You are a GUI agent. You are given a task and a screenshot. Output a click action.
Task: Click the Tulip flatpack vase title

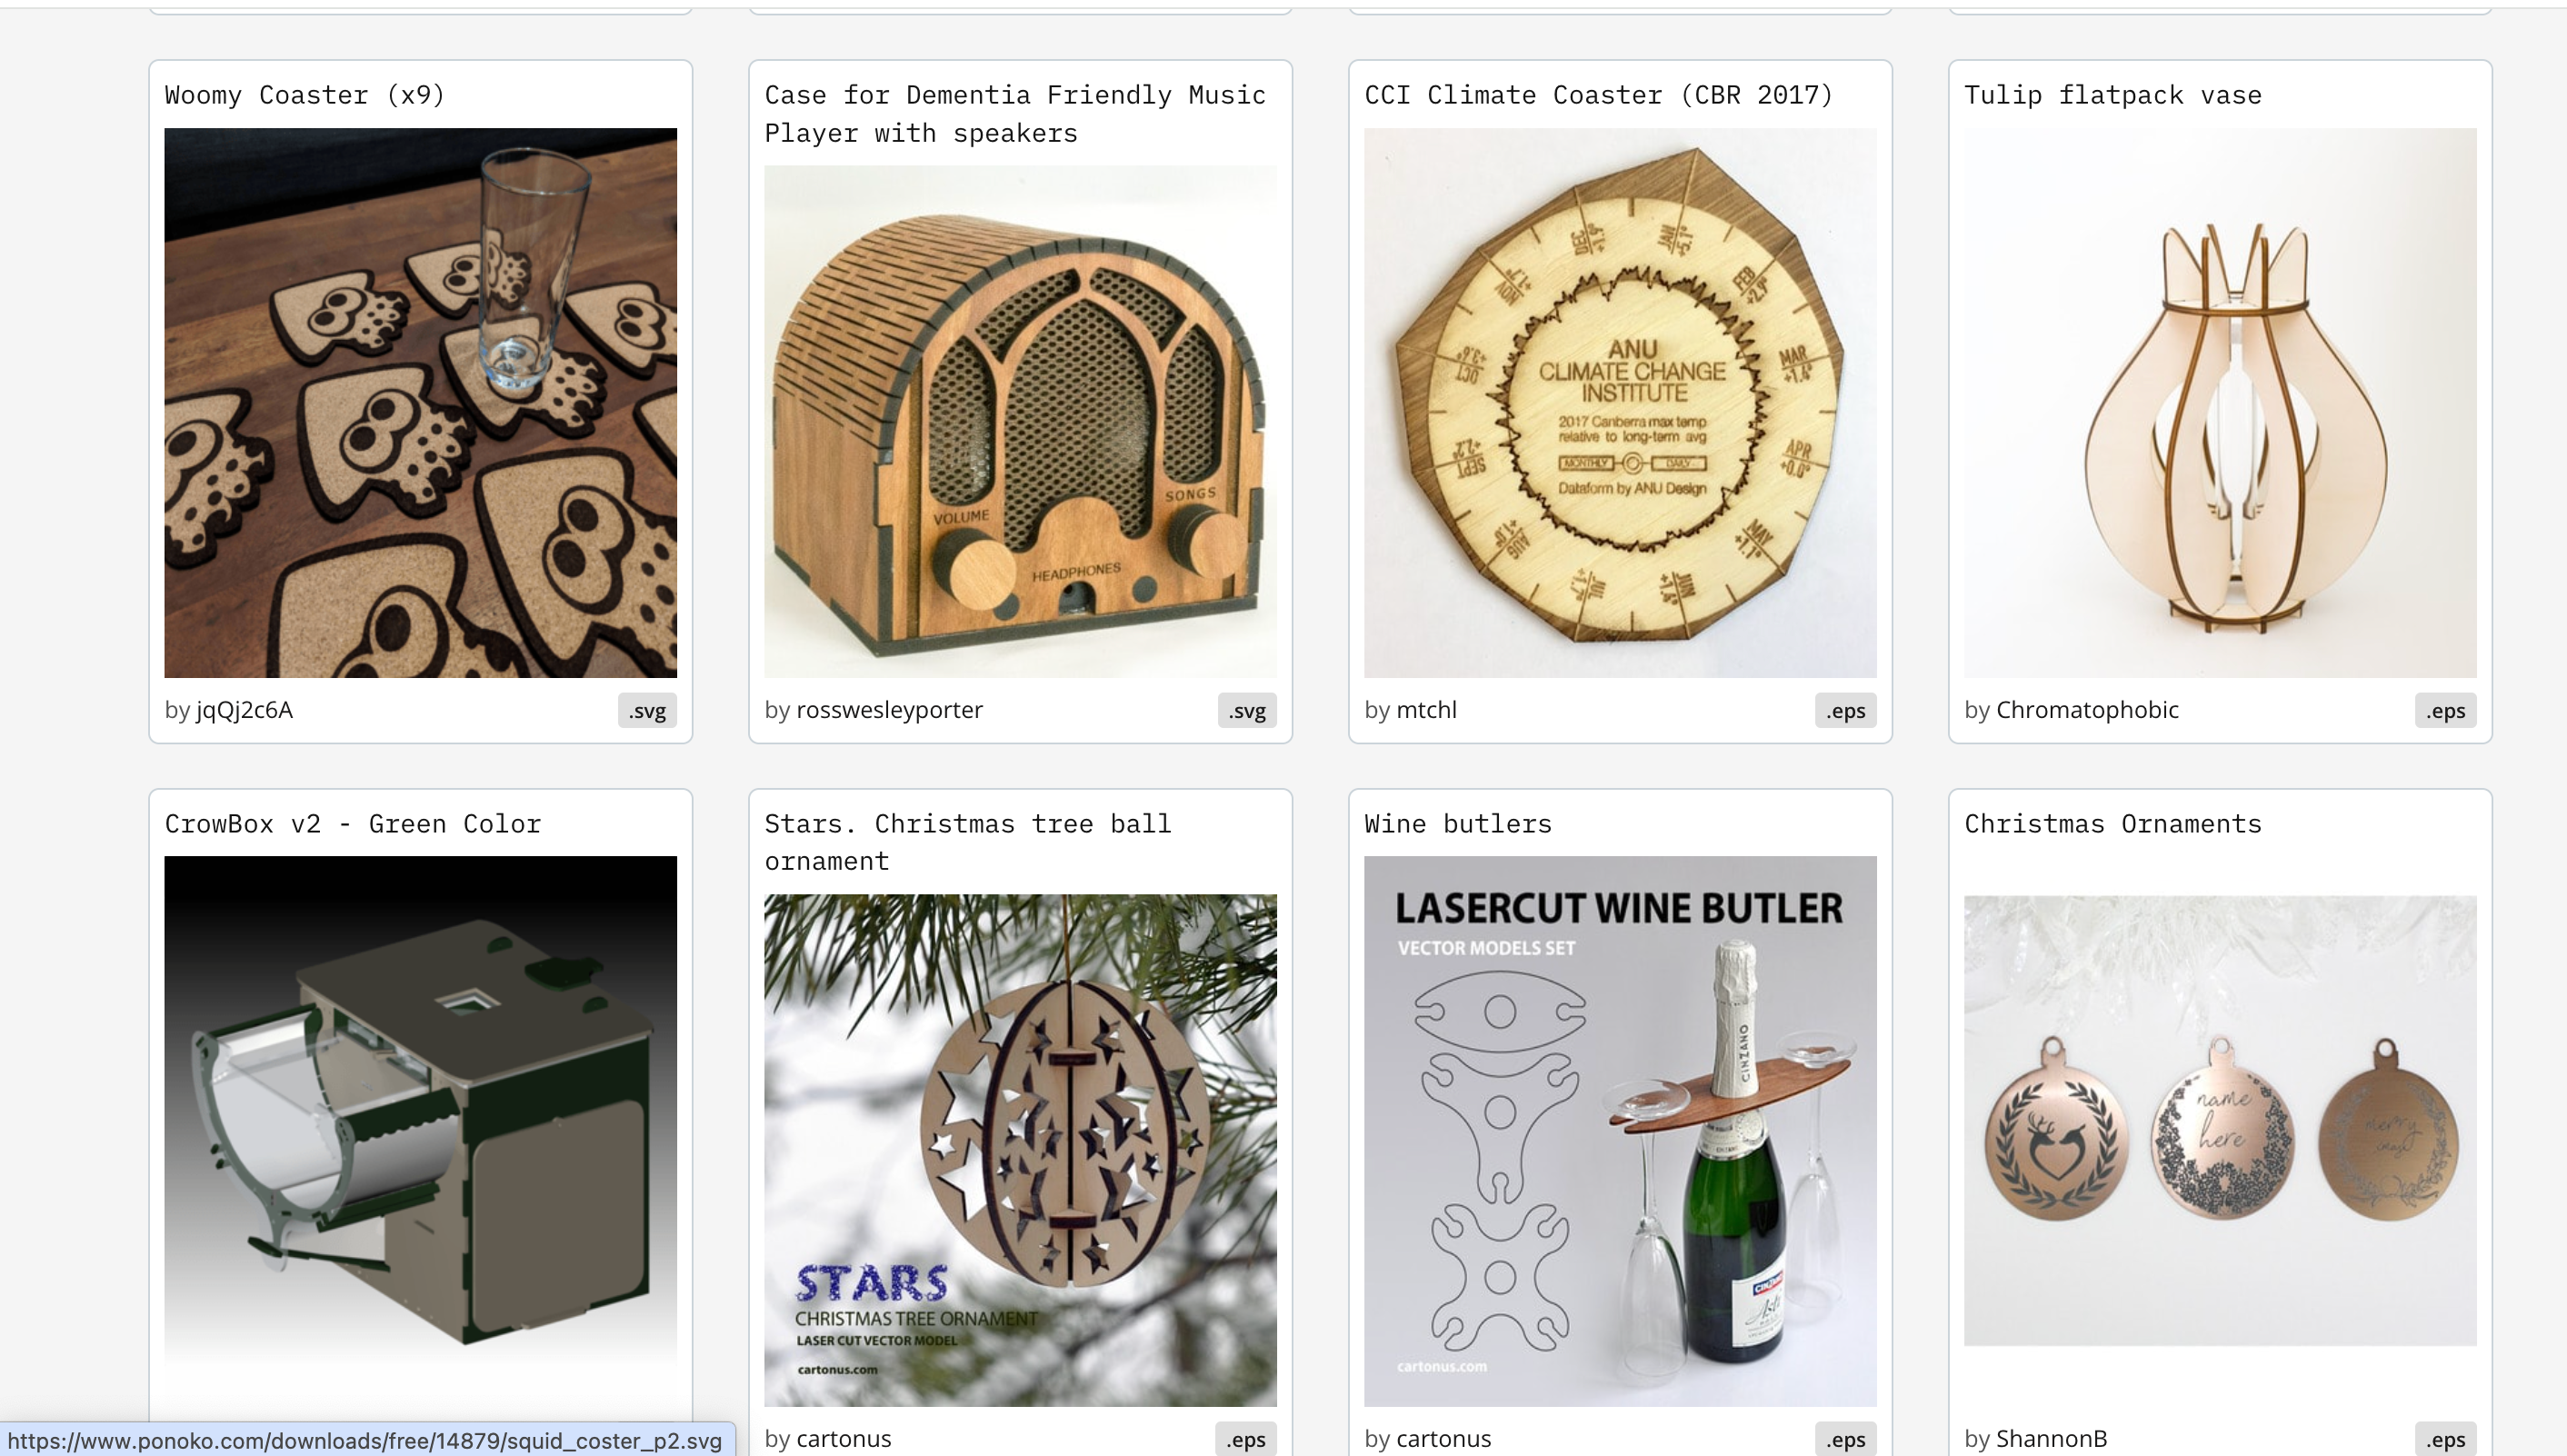click(x=2112, y=95)
